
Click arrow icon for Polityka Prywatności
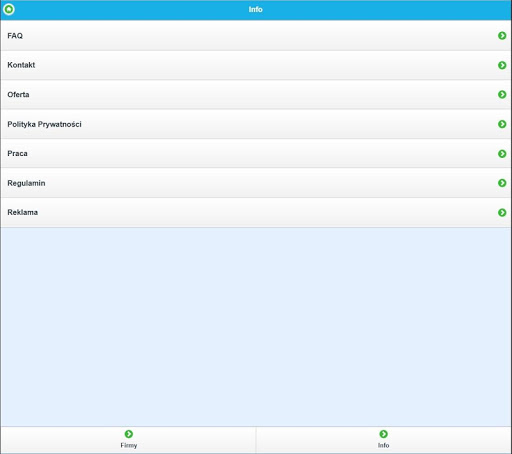(502, 124)
